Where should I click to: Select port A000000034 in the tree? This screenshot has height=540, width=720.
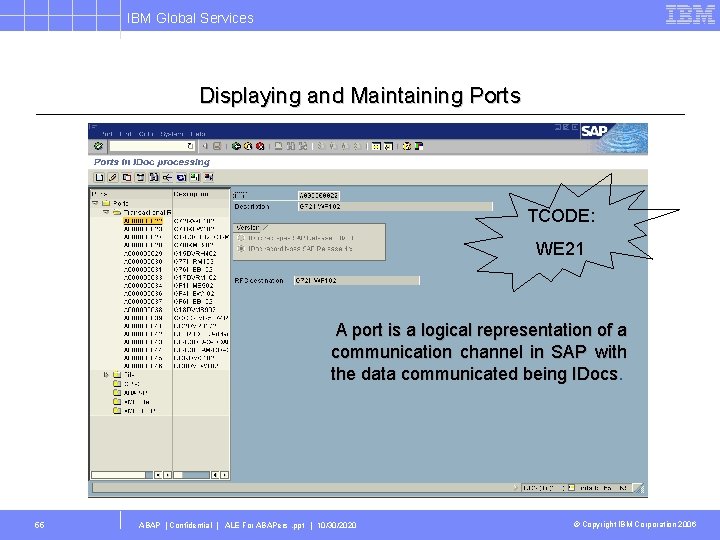pyautogui.click(x=143, y=286)
